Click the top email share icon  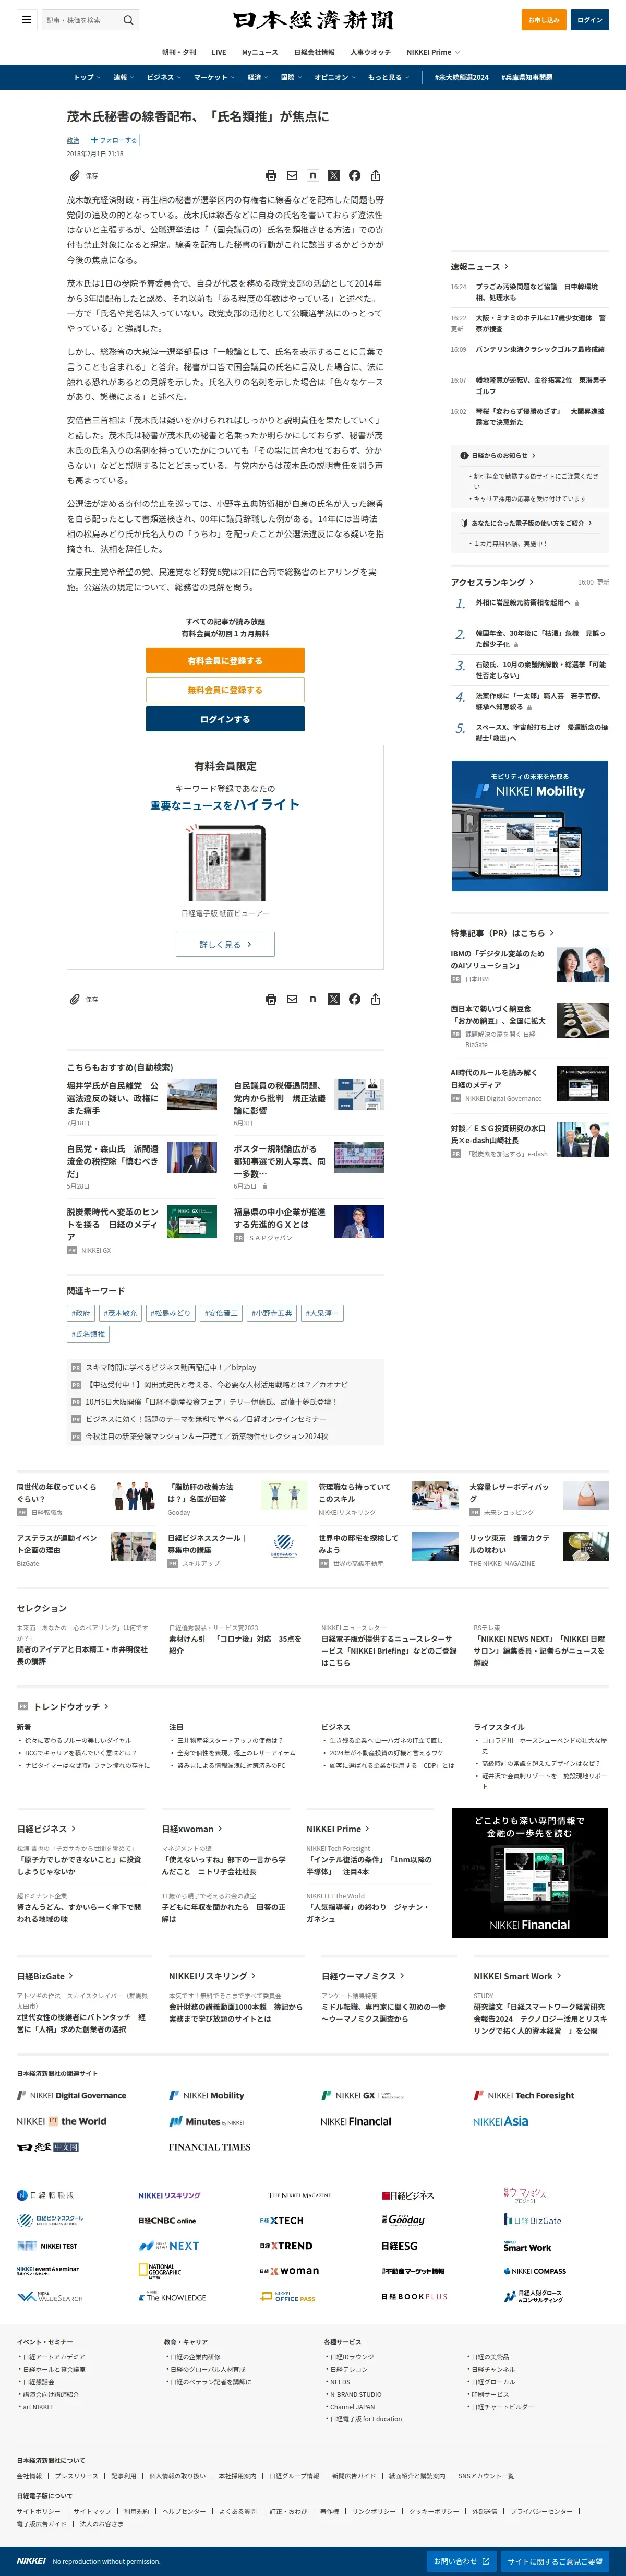292,175
